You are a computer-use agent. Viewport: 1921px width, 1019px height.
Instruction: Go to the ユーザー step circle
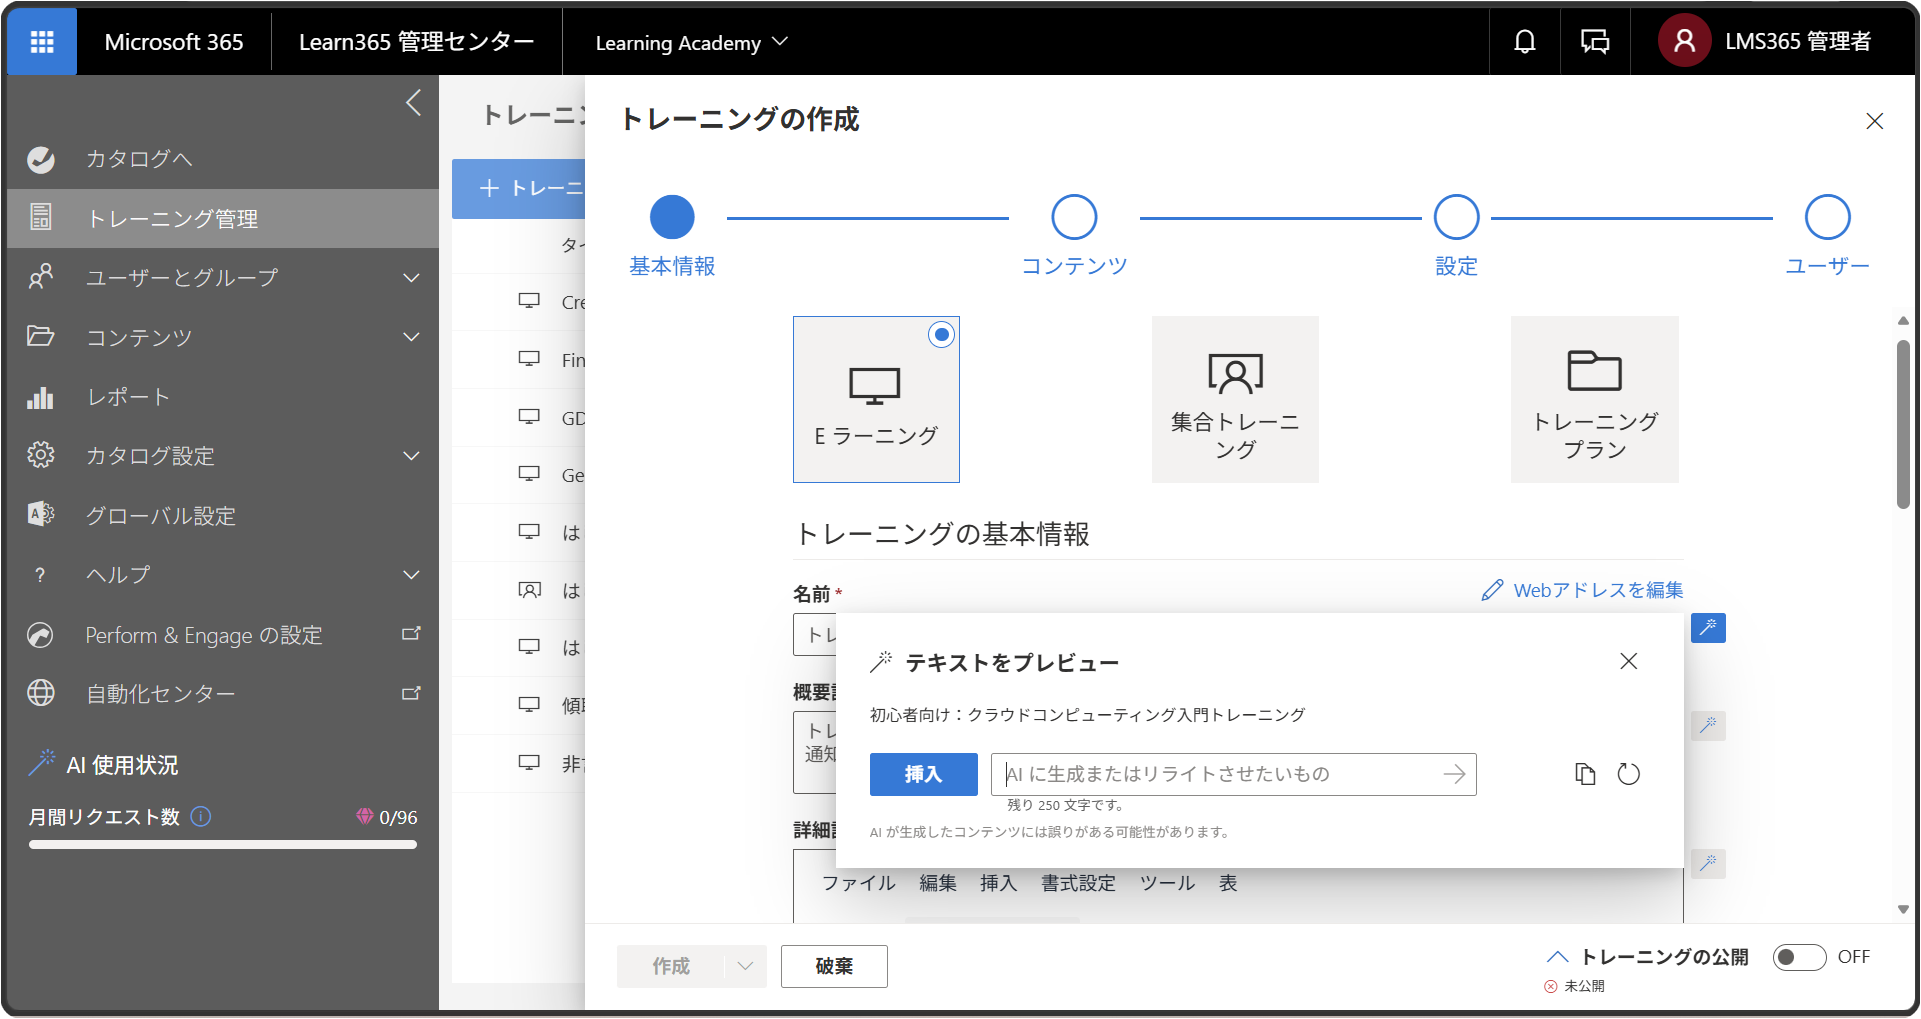[1828, 217]
